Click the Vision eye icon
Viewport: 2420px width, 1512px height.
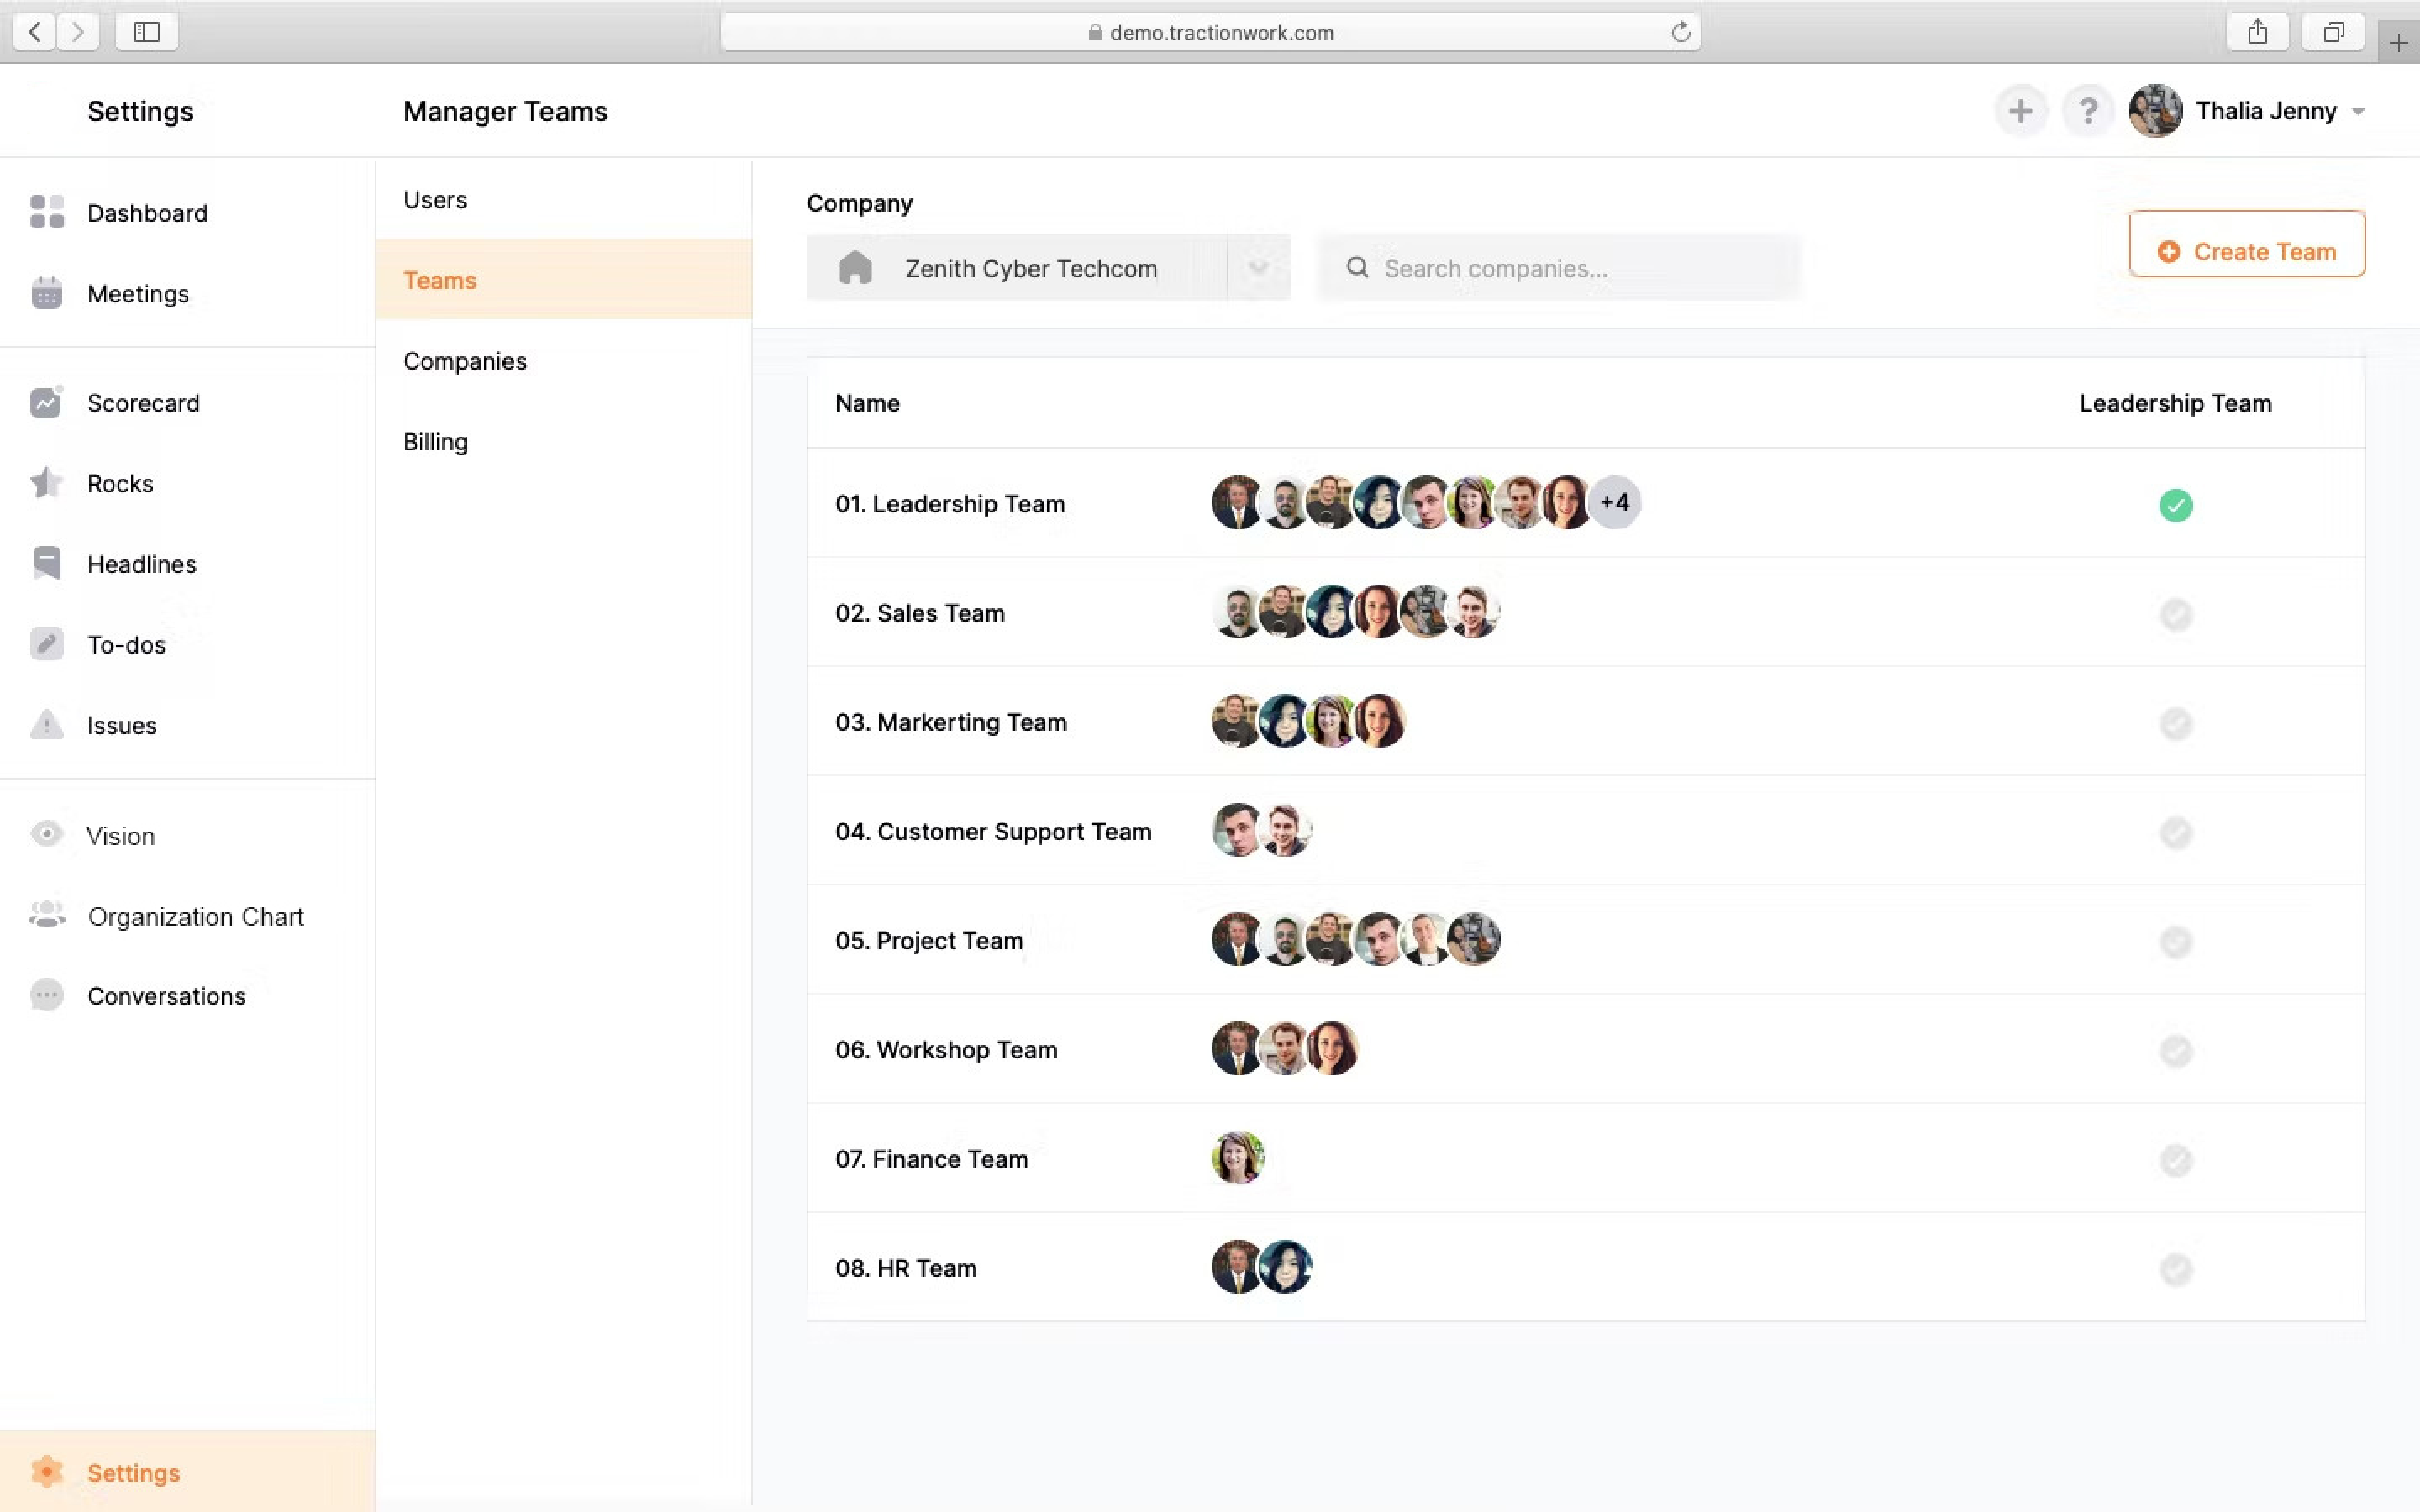pyautogui.click(x=47, y=835)
